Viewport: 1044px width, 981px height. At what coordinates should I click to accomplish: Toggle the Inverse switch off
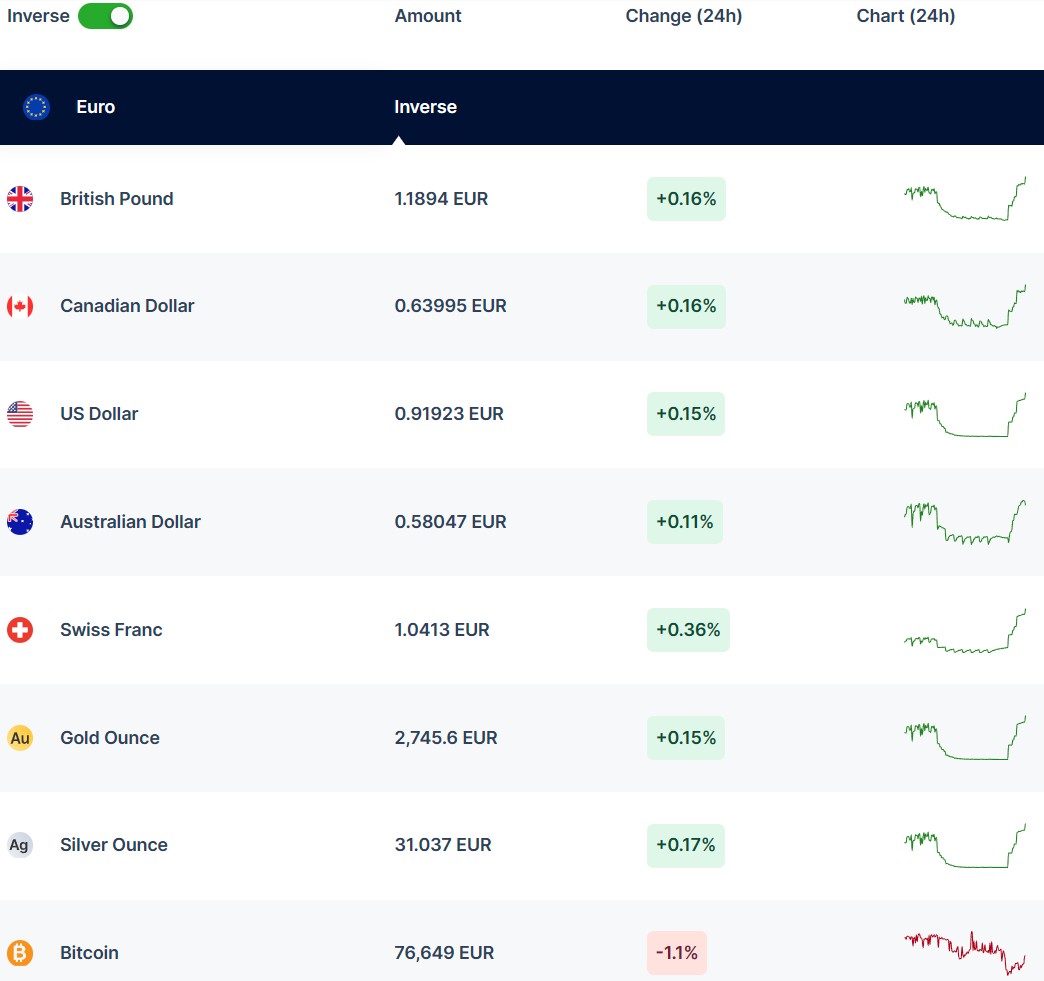tap(105, 16)
